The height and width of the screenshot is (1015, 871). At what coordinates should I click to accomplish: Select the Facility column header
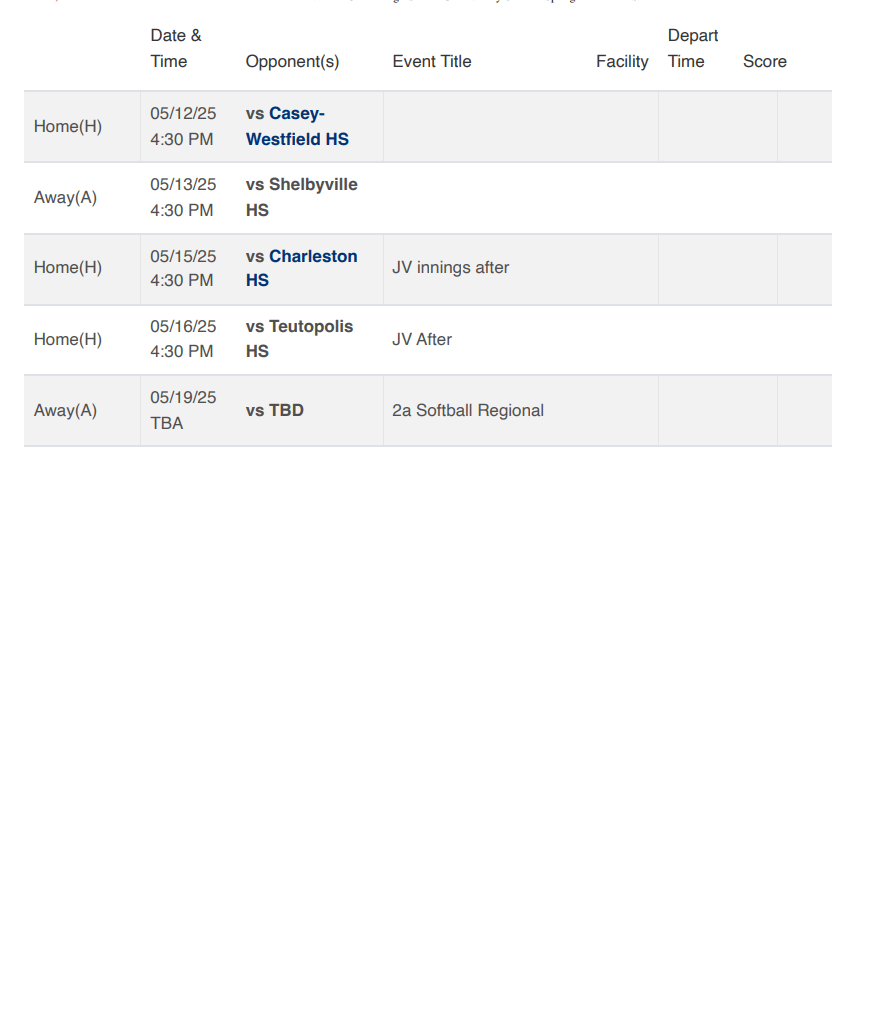click(622, 61)
